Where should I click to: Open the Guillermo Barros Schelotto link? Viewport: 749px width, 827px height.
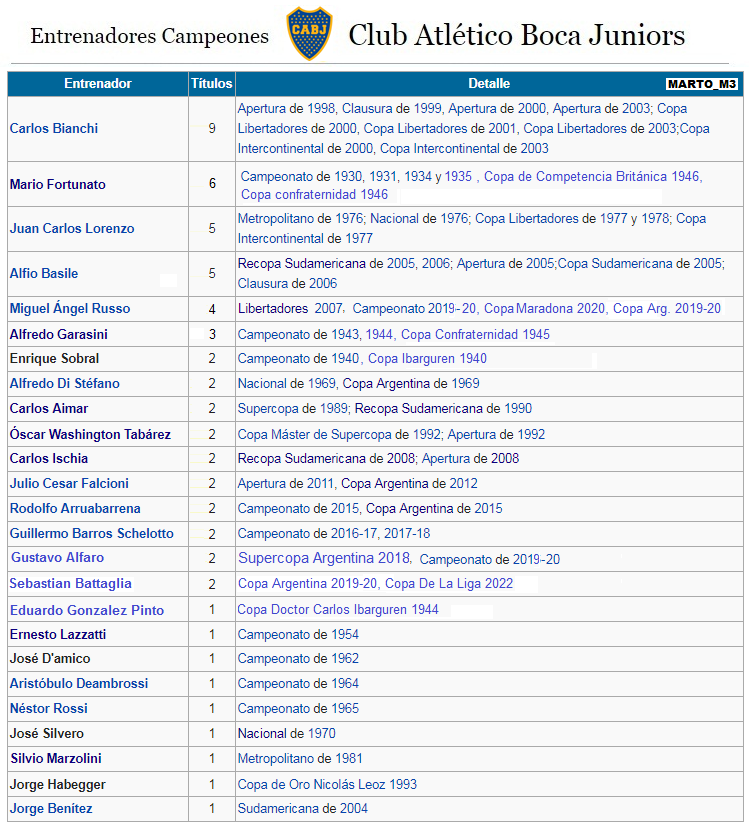pos(92,533)
